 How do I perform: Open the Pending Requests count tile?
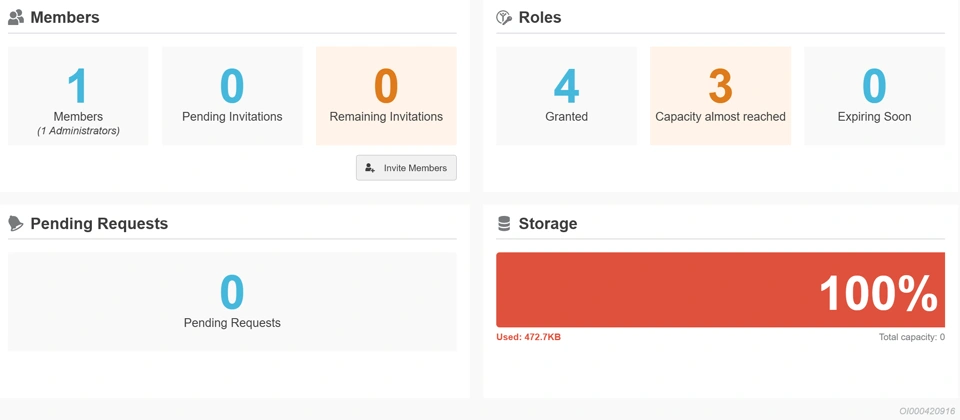click(x=232, y=301)
